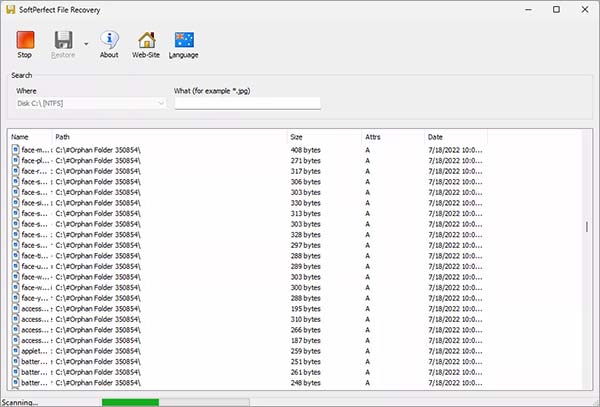Select the file named face-si...
Viewport: 600px width, 407px height.
pyautogui.click(x=35, y=203)
